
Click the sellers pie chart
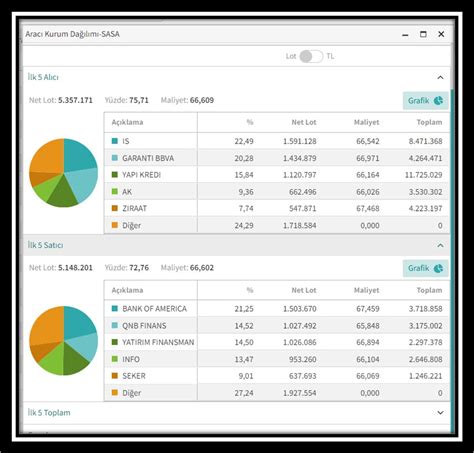pyautogui.click(x=63, y=341)
